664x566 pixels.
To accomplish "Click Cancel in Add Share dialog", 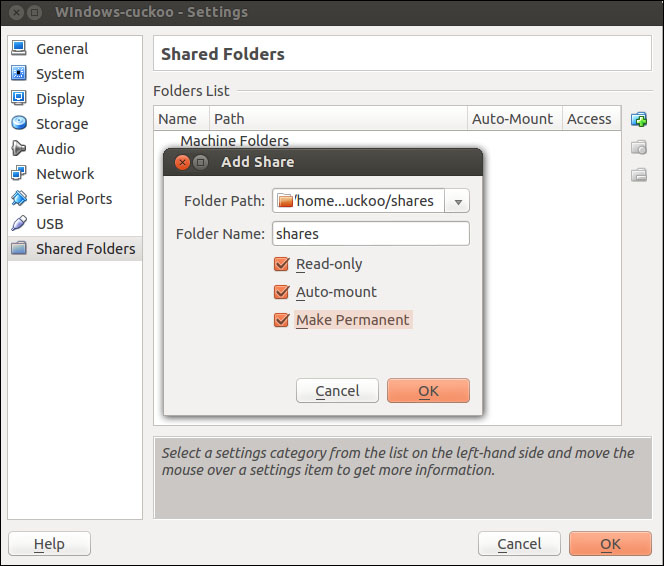I will (x=337, y=390).
